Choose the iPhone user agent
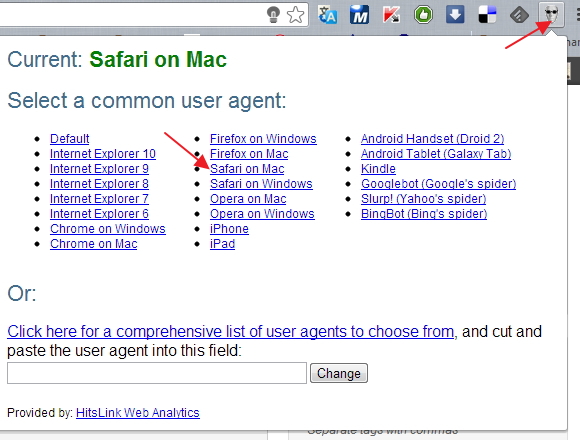Viewport: 580px width, 440px height. [229, 229]
